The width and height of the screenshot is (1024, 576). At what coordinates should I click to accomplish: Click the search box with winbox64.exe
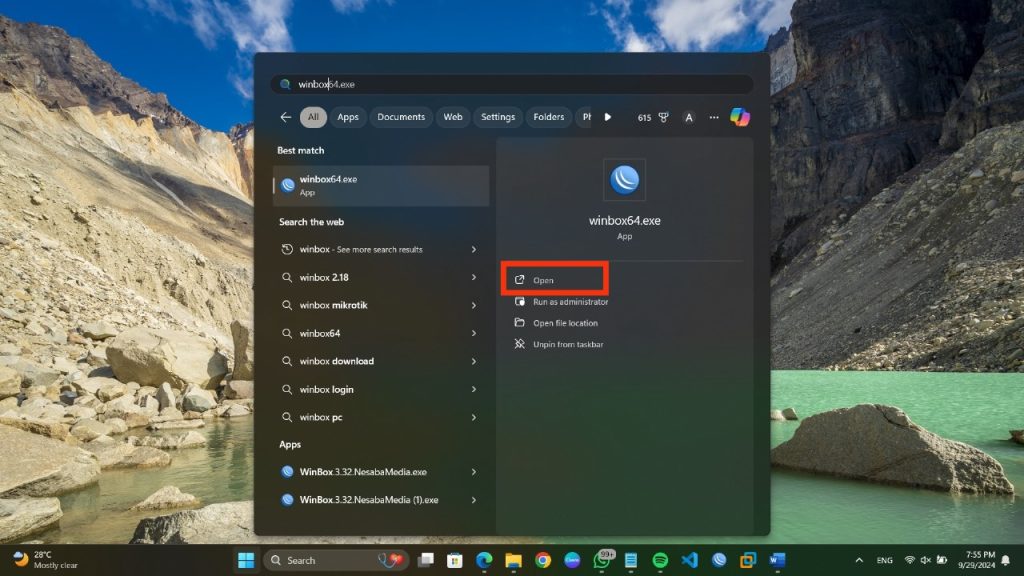[x=510, y=85]
